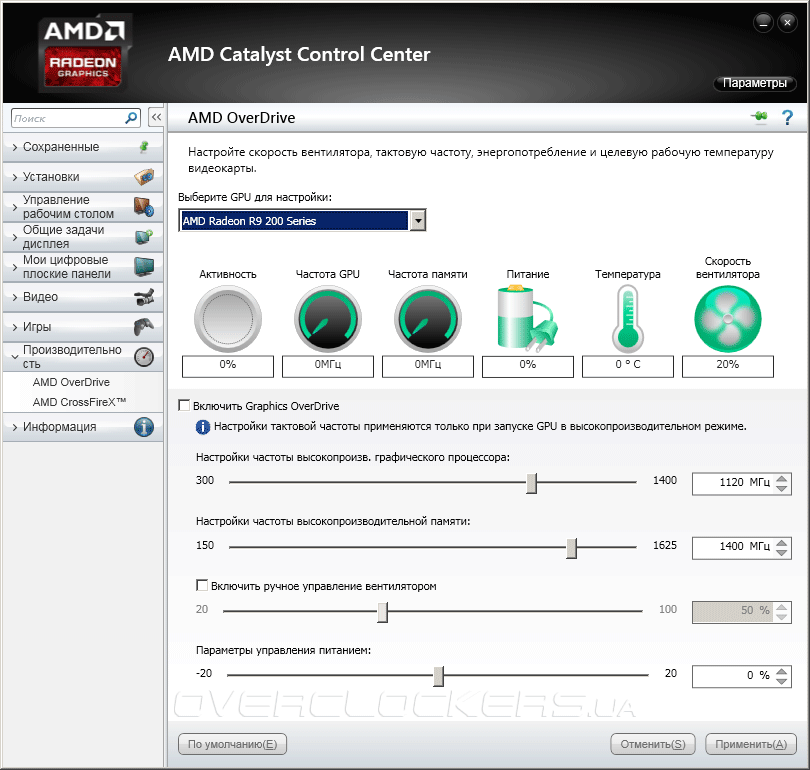The width and height of the screenshot is (810, 770).
Task: Click the Отменить button
Action: [x=653, y=744]
